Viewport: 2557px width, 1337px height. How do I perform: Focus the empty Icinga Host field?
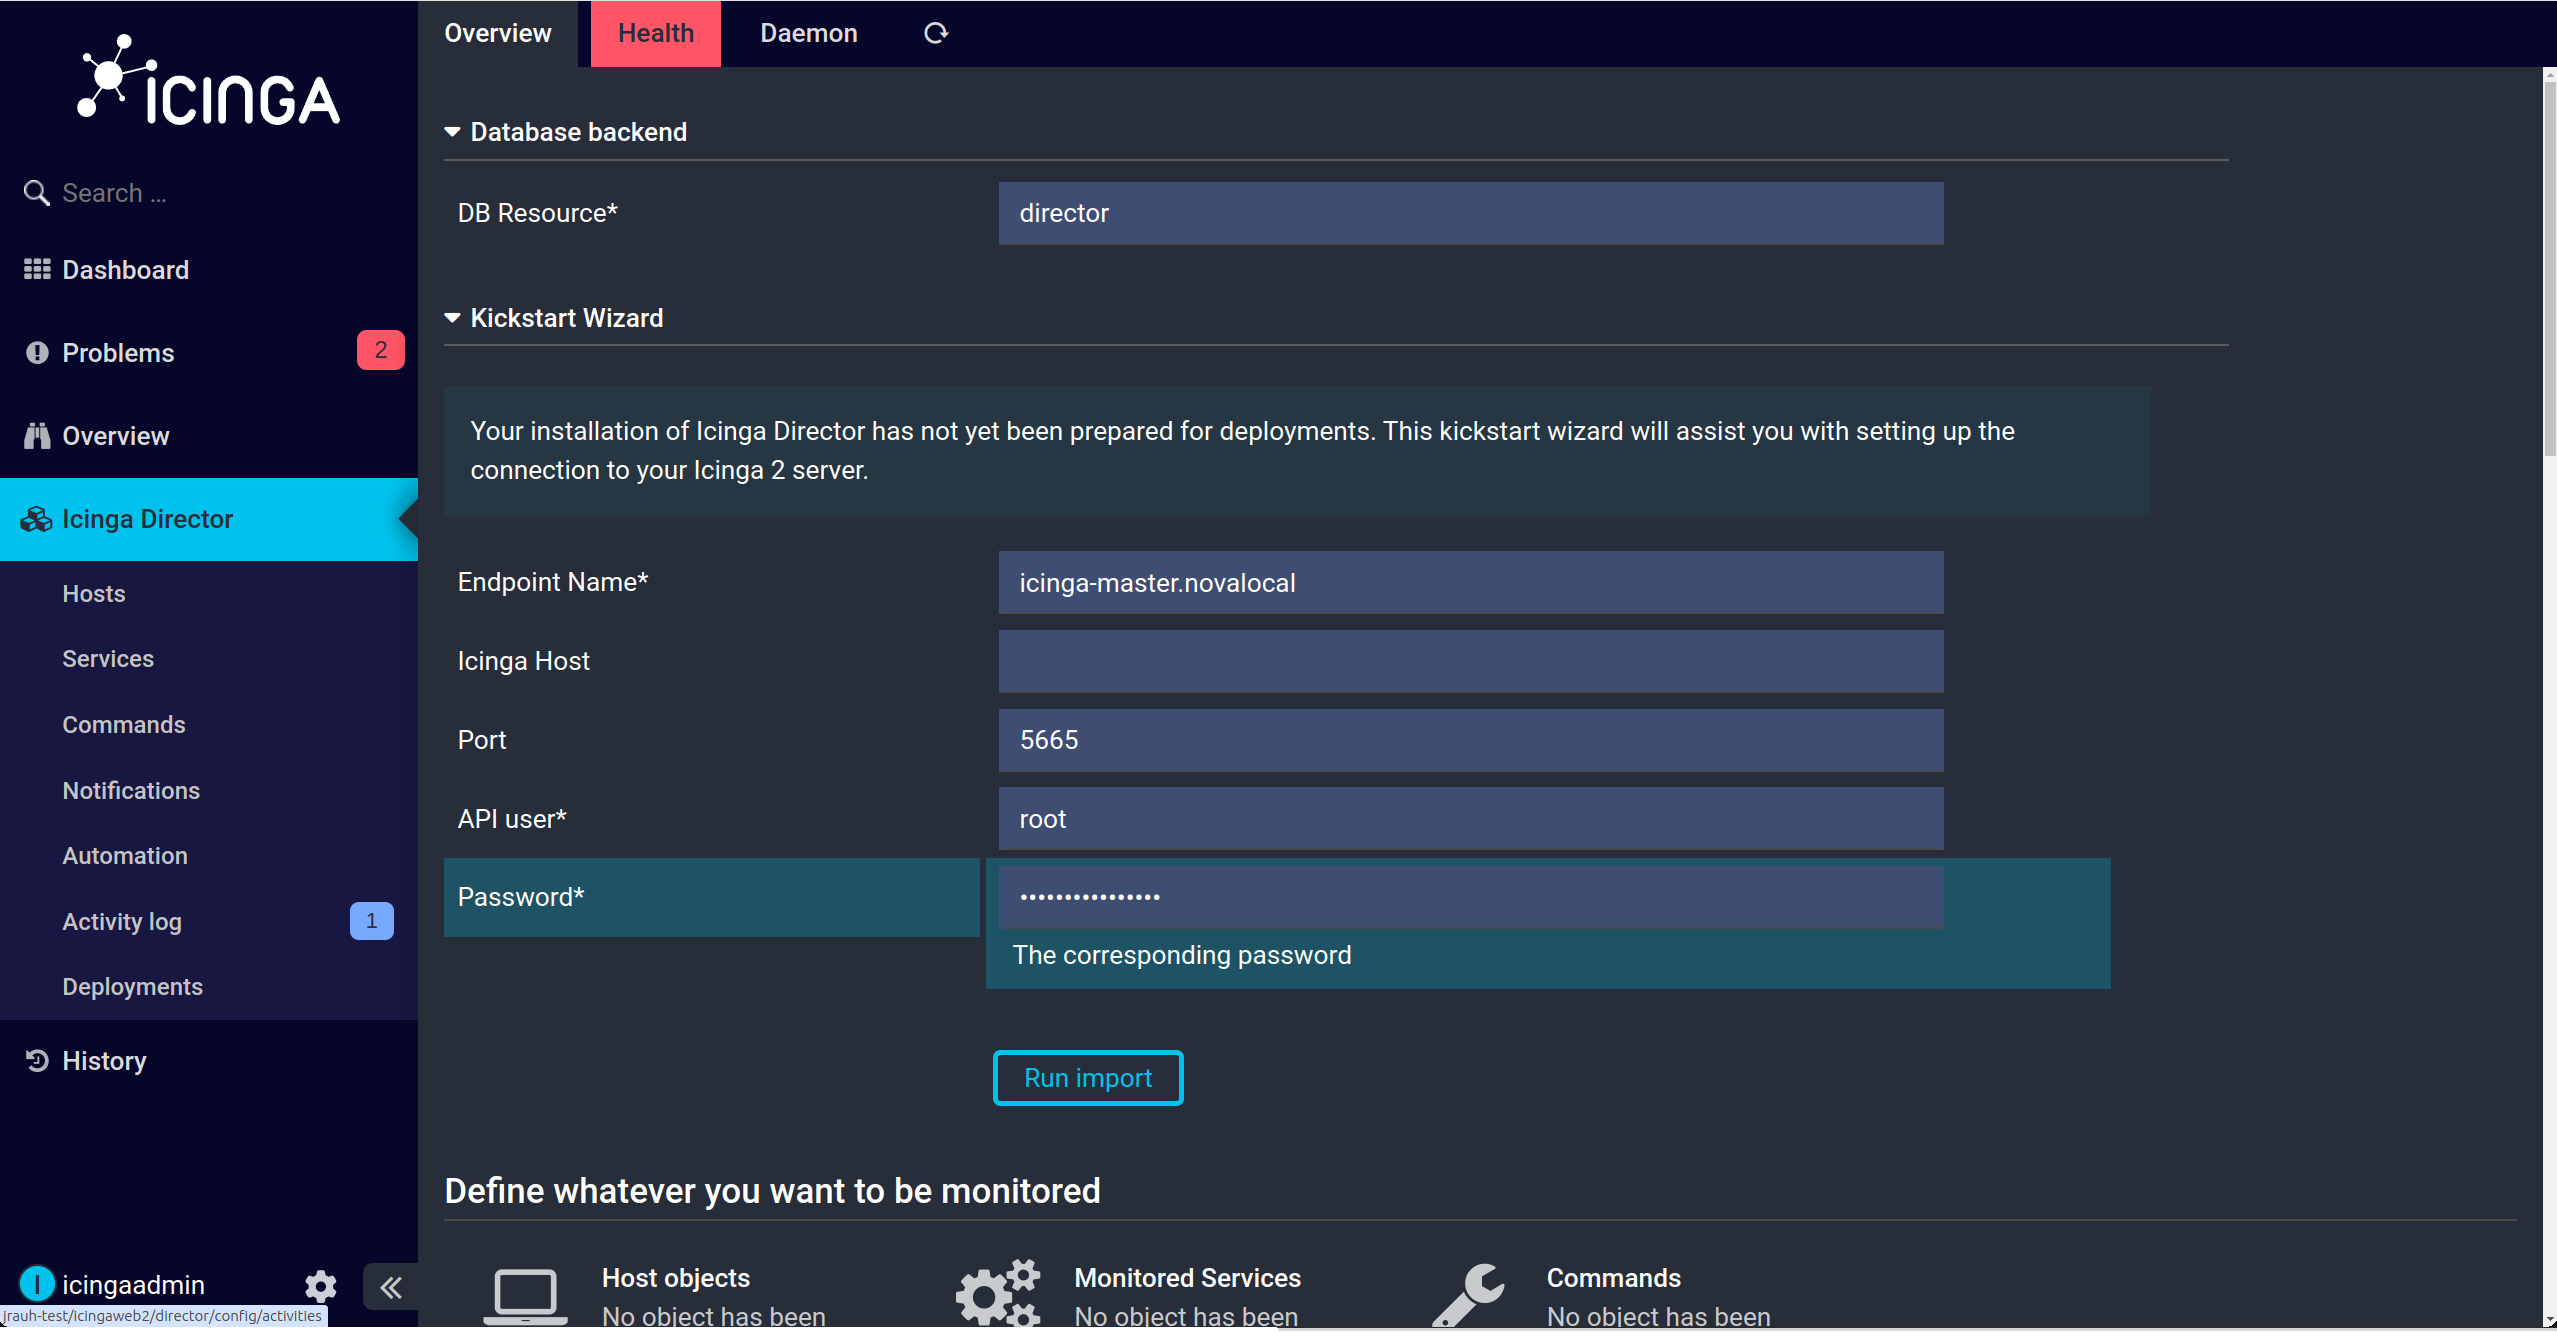1471,661
